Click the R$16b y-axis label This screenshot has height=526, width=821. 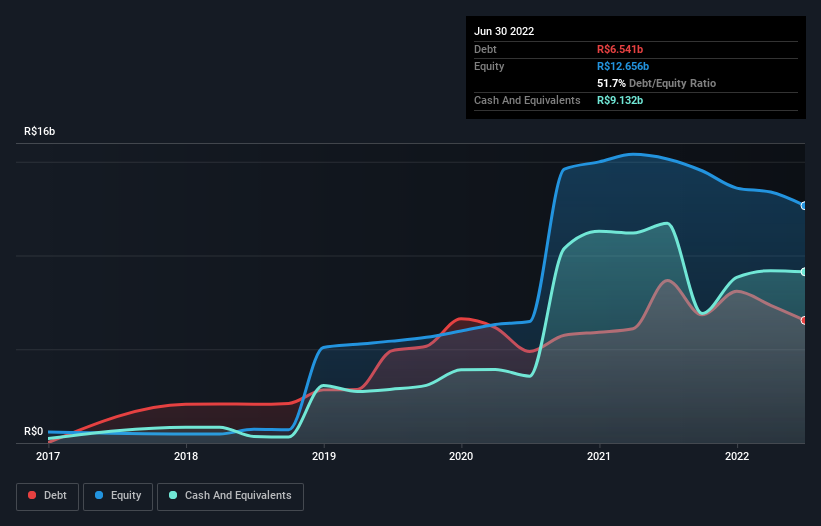click(x=39, y=131)
